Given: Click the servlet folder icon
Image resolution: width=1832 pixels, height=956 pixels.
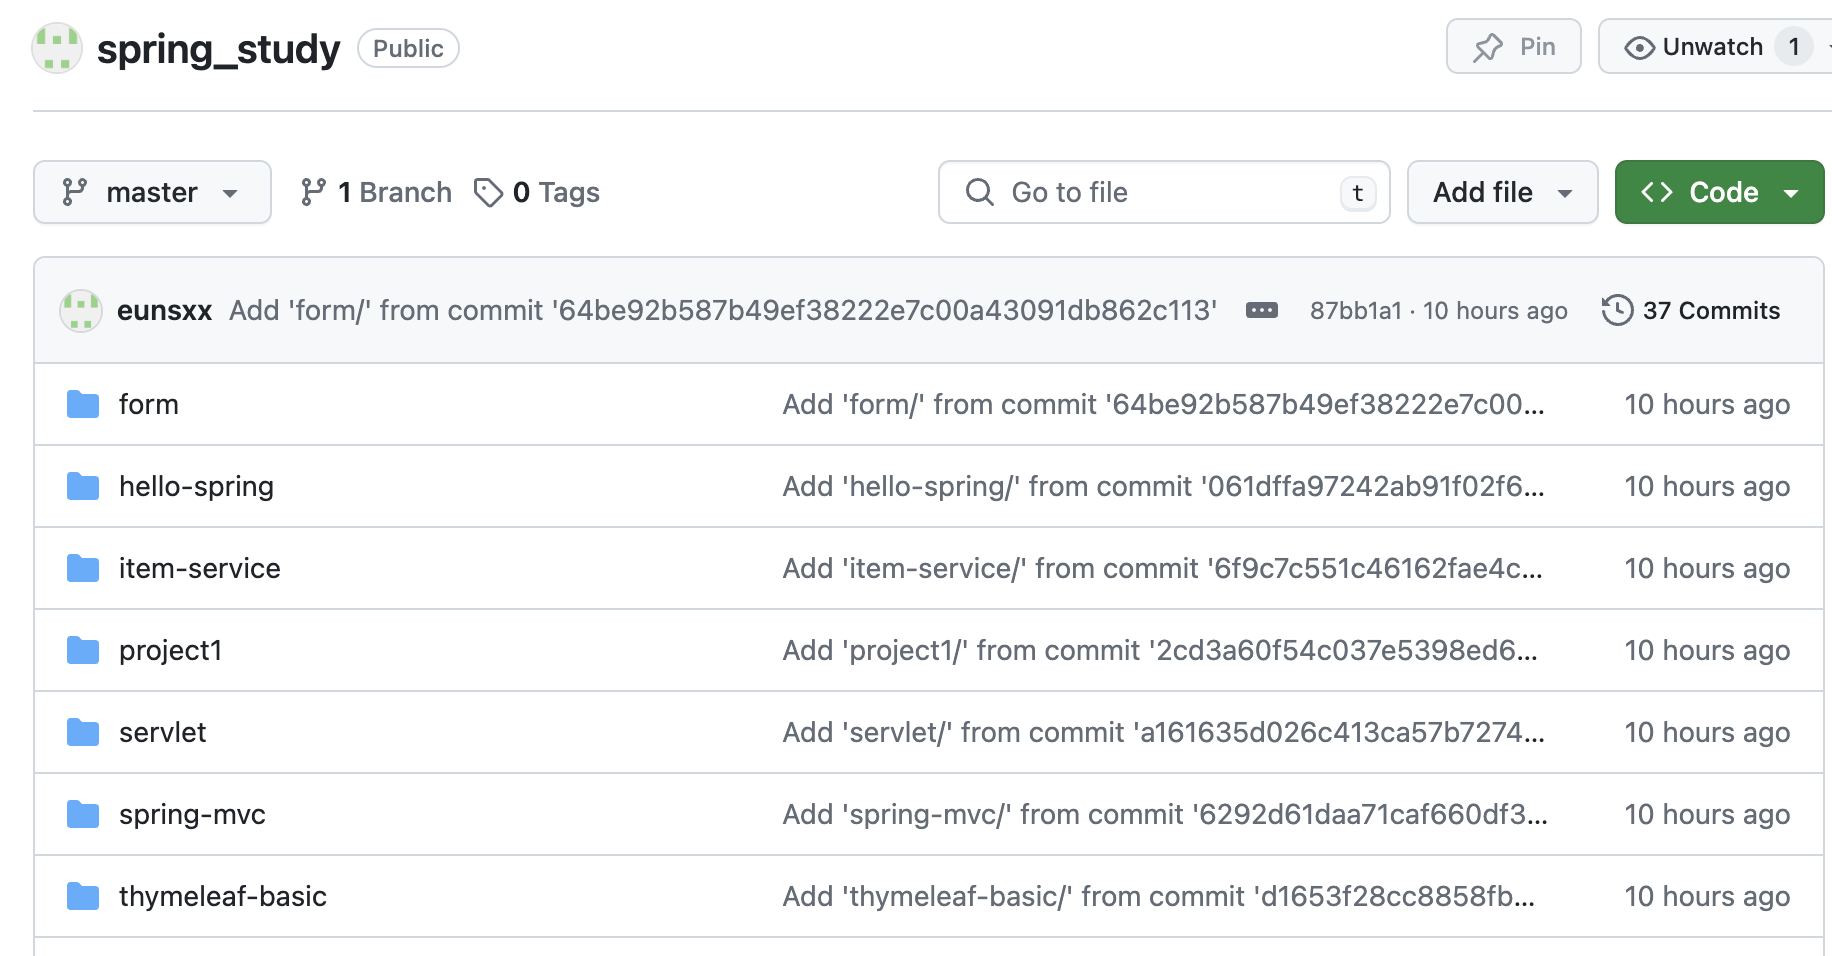Looking at the screenshot, I should [83, 733].
